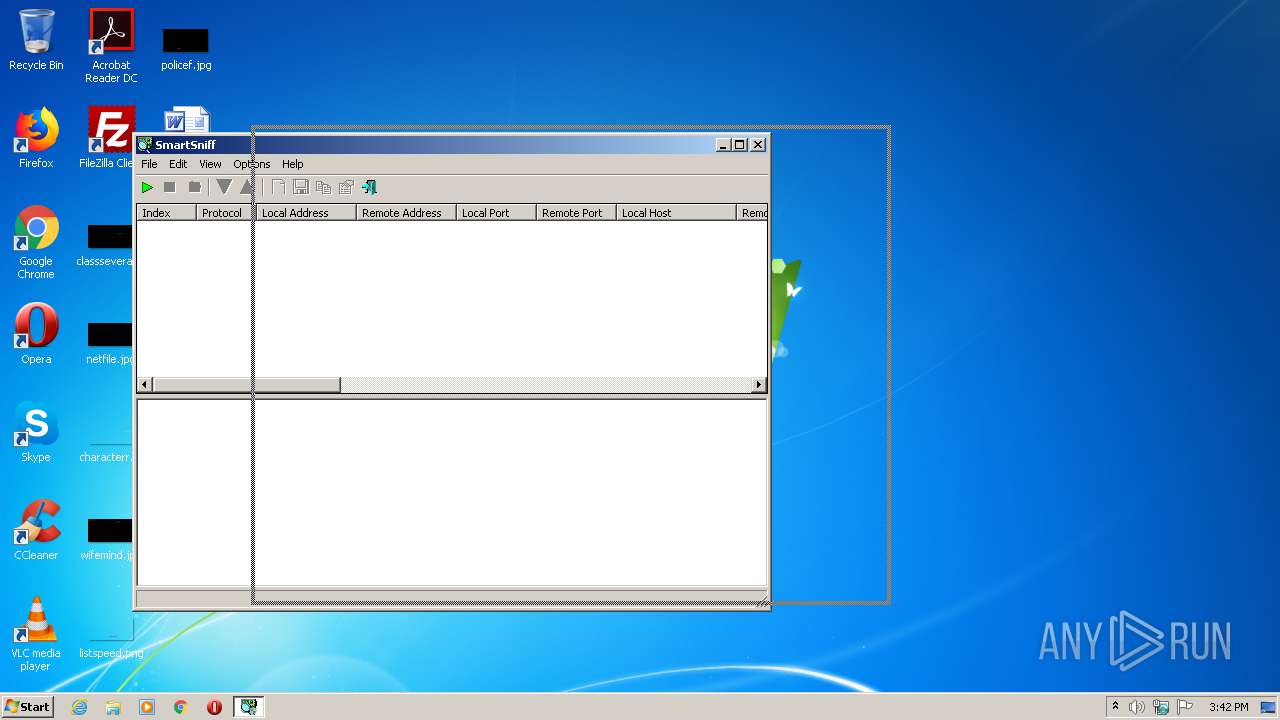Open properties via the toolbar icon

pos(346,187)
